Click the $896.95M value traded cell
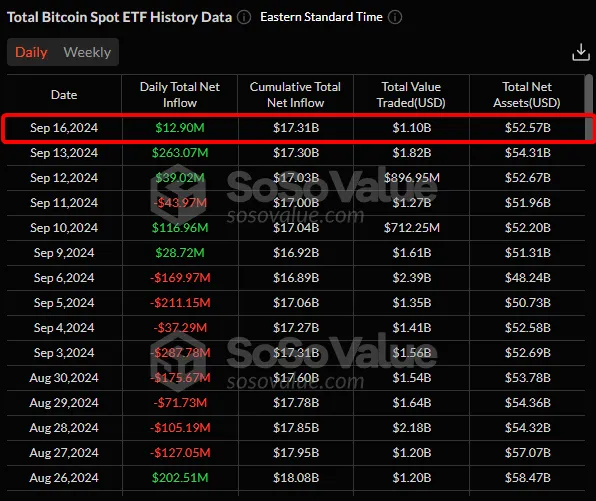 point(412,178)
